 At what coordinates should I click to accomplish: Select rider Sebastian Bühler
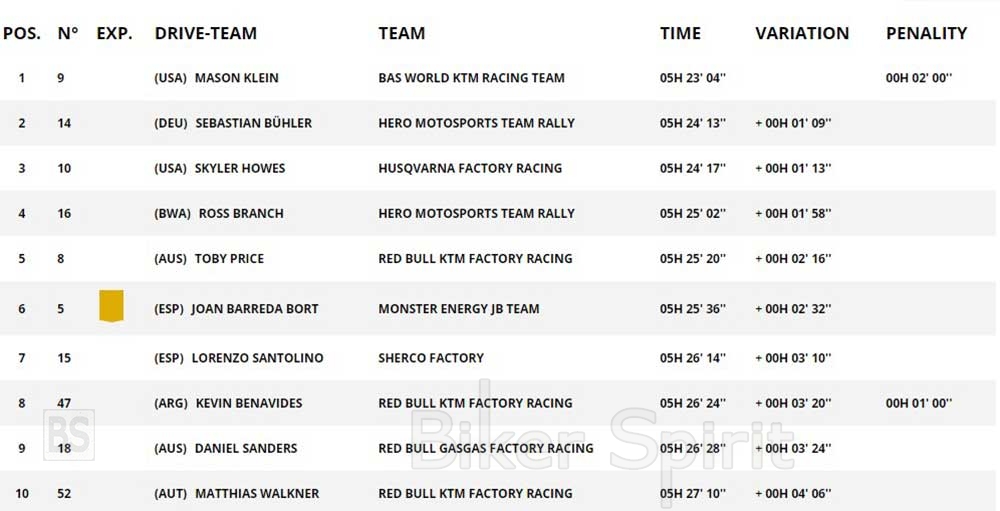click(x=253, y=123)
